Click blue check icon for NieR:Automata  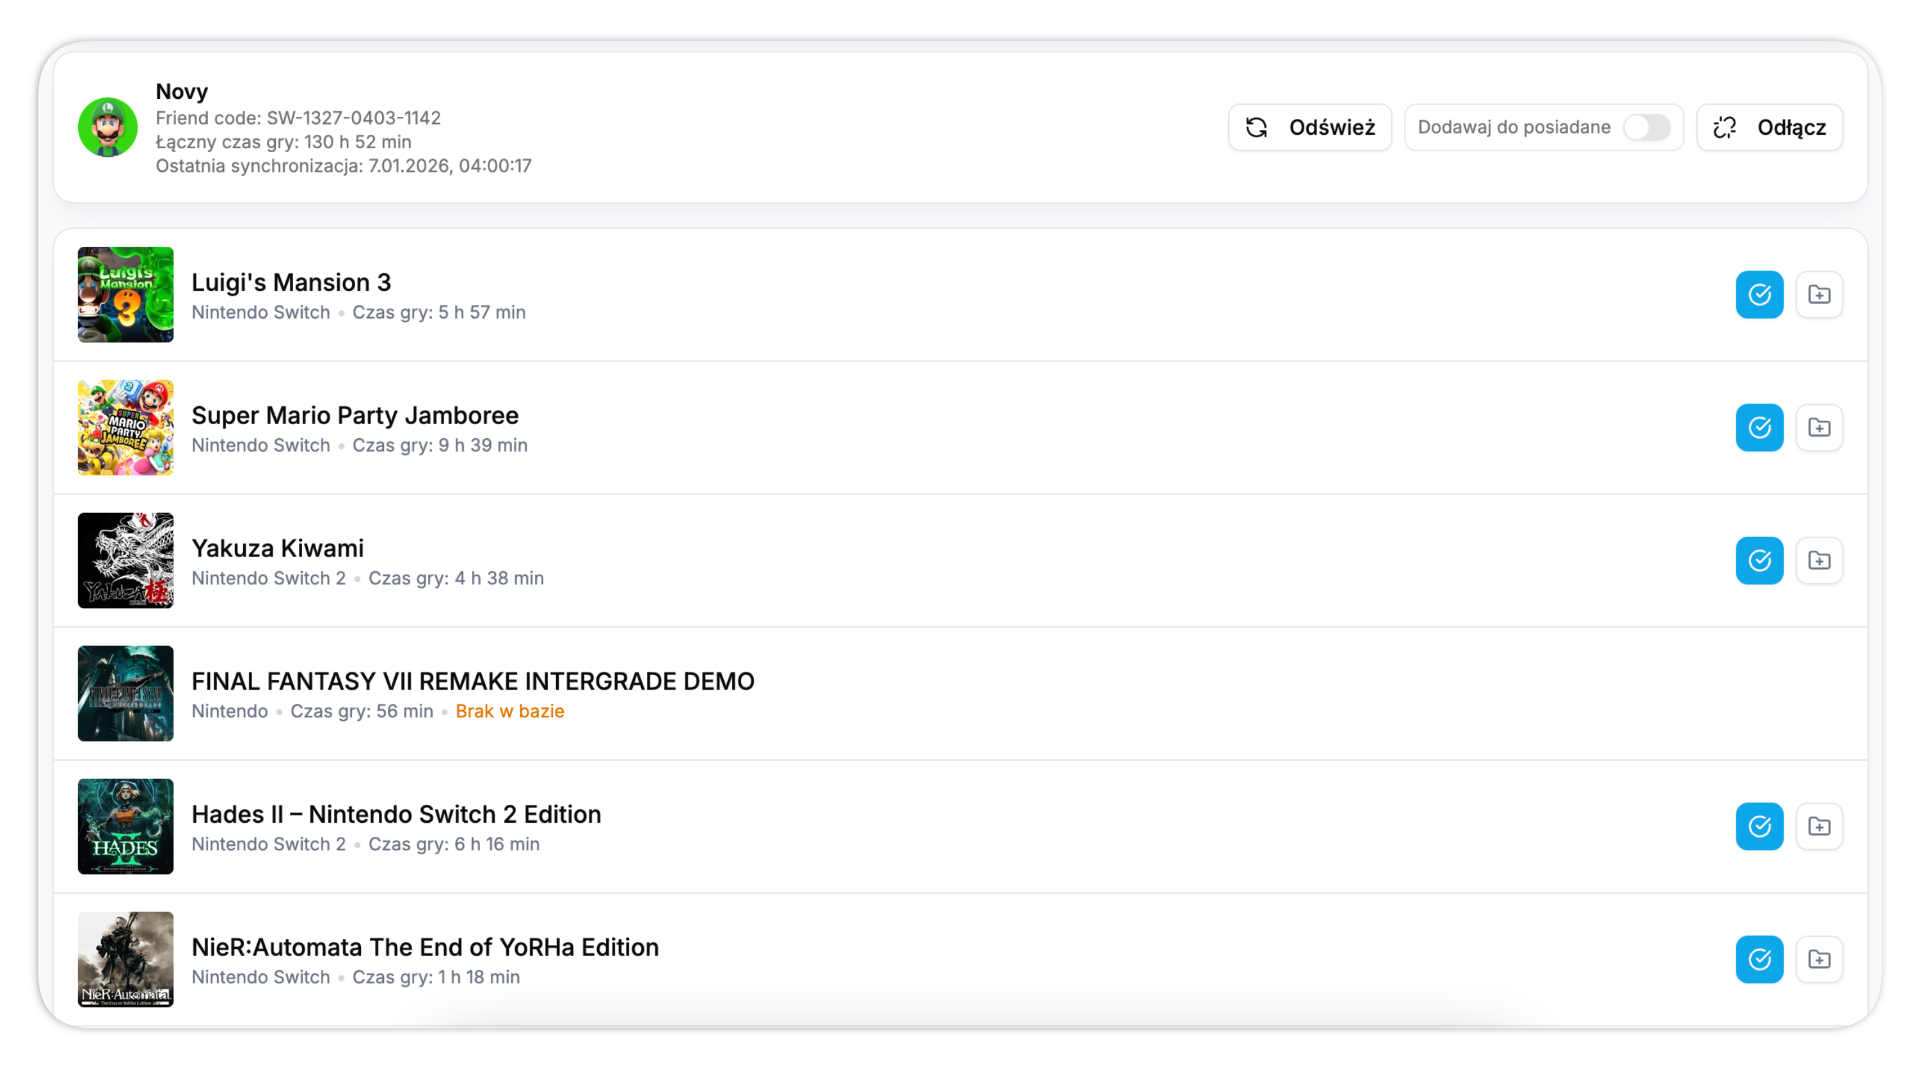coord(1759,960)
